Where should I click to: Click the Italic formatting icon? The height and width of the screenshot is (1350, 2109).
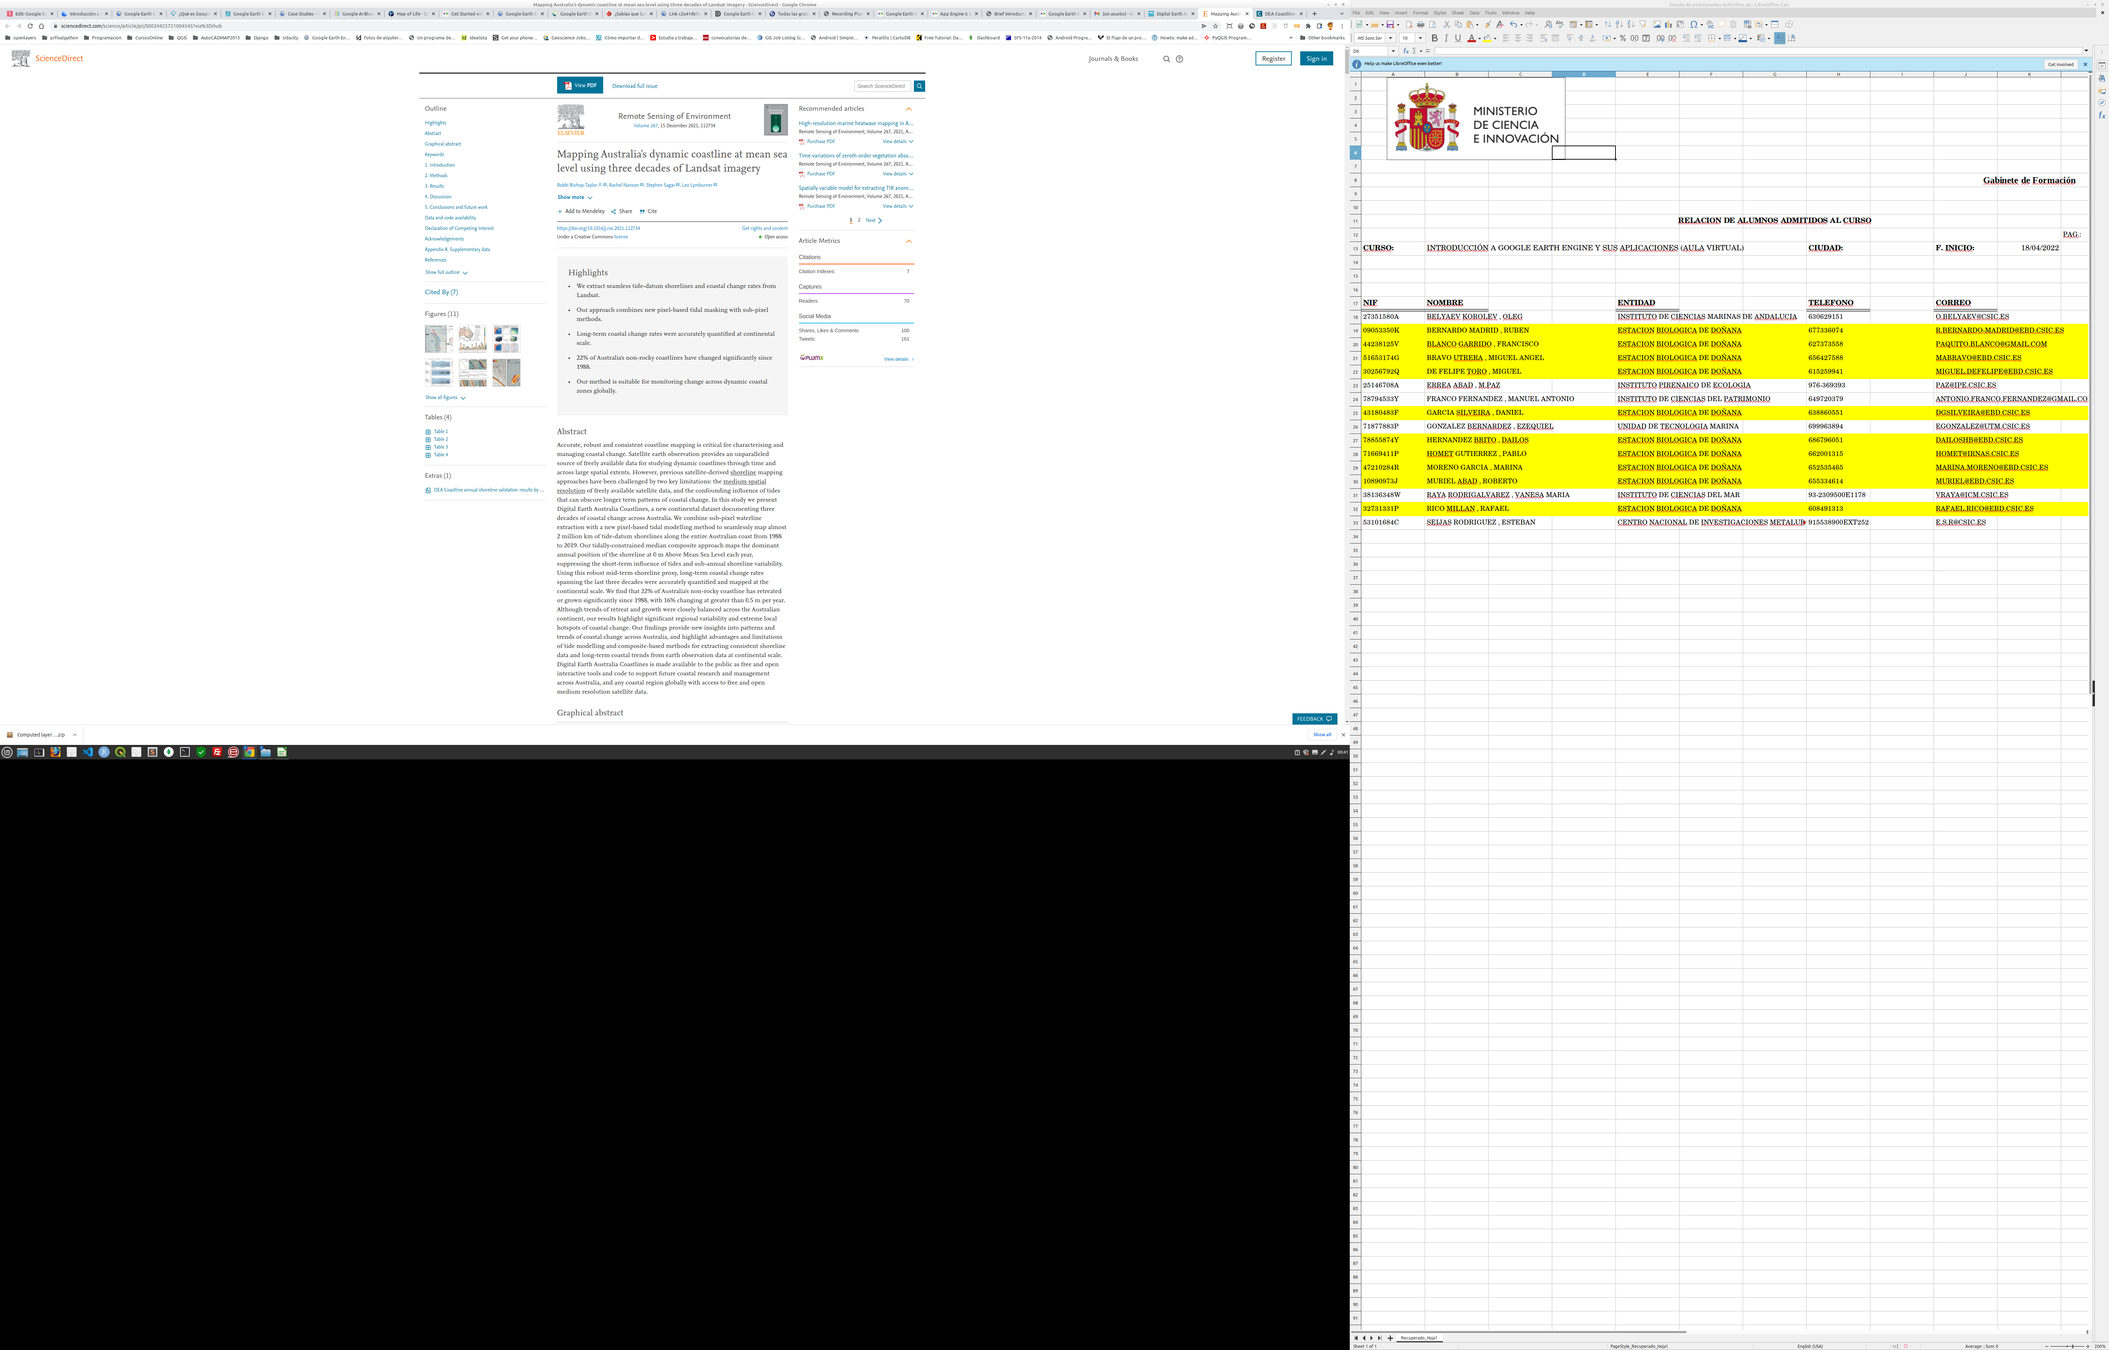pyautogui.click(x=1446, y=38)
